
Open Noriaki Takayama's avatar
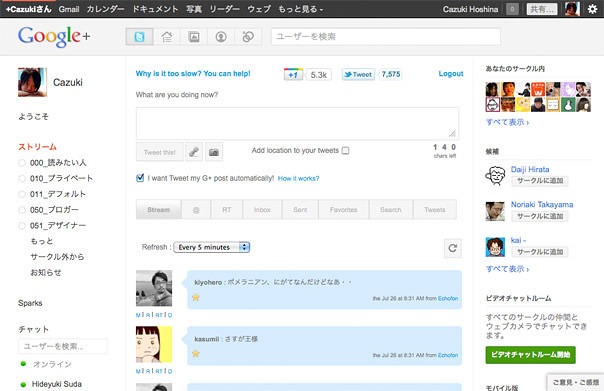pos(495,211)
